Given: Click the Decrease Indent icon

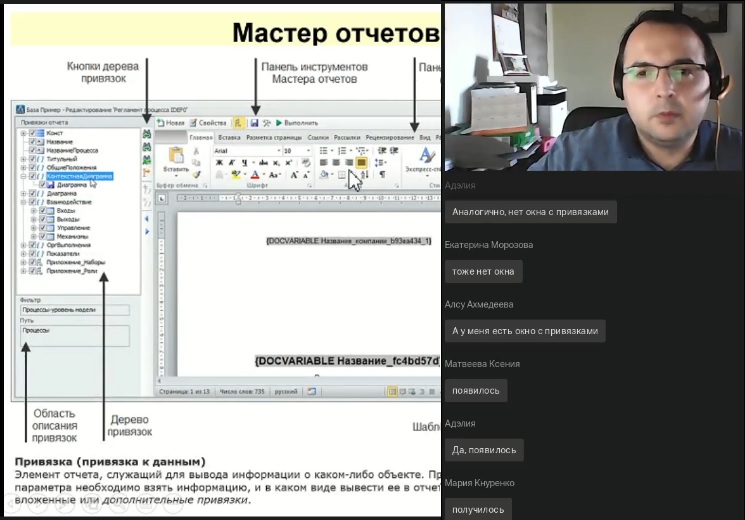Looking at the screenshot, I should [382, 151].
